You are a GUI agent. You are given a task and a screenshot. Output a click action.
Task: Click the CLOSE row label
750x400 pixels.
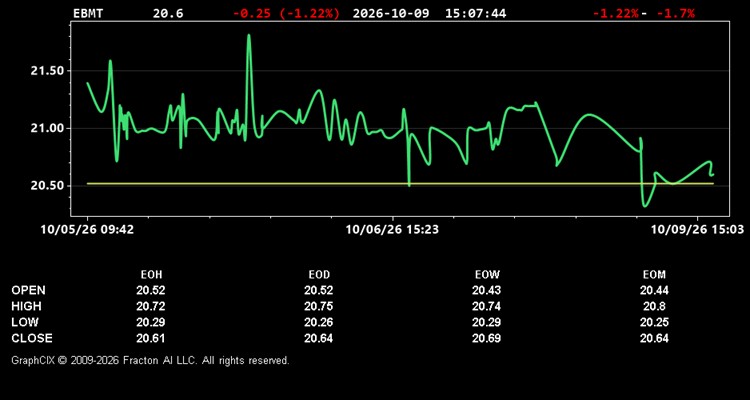point(32,338)
